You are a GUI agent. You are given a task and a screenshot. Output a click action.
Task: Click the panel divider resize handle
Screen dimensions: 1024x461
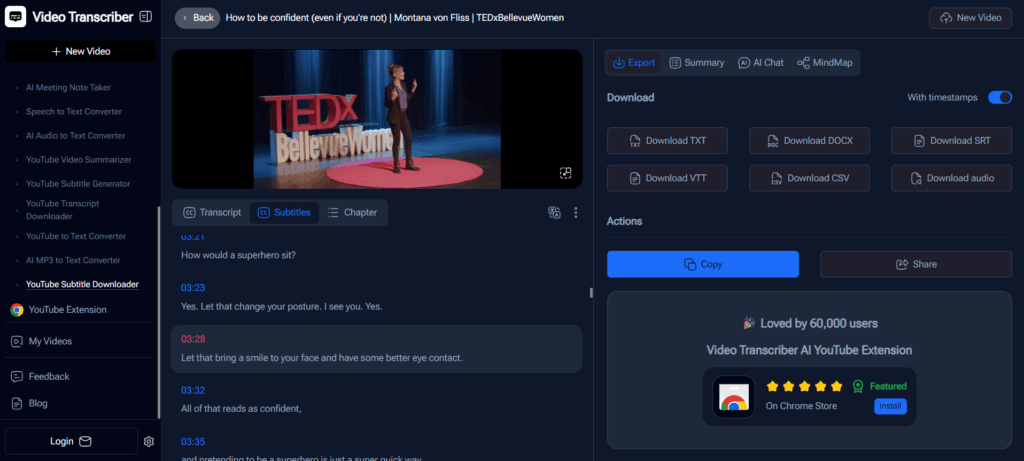coord(591,293)
